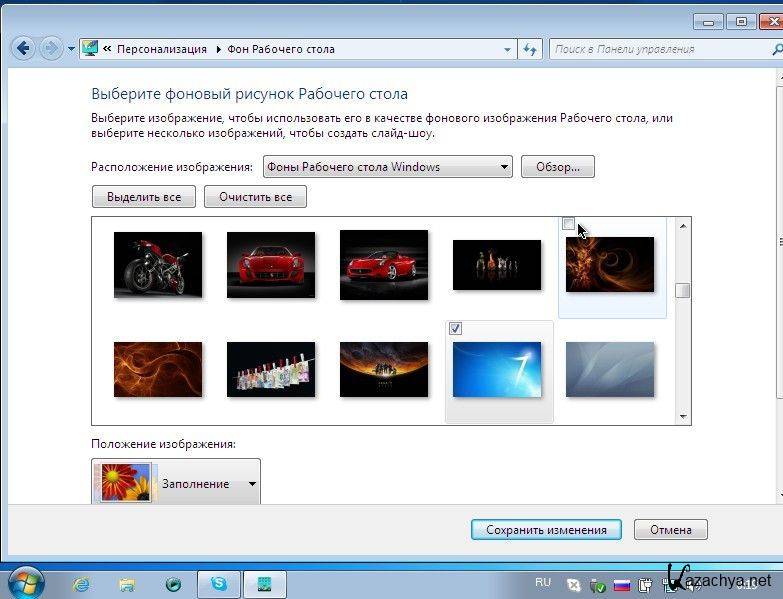Click the Back navigation arrow

(24, 48)
